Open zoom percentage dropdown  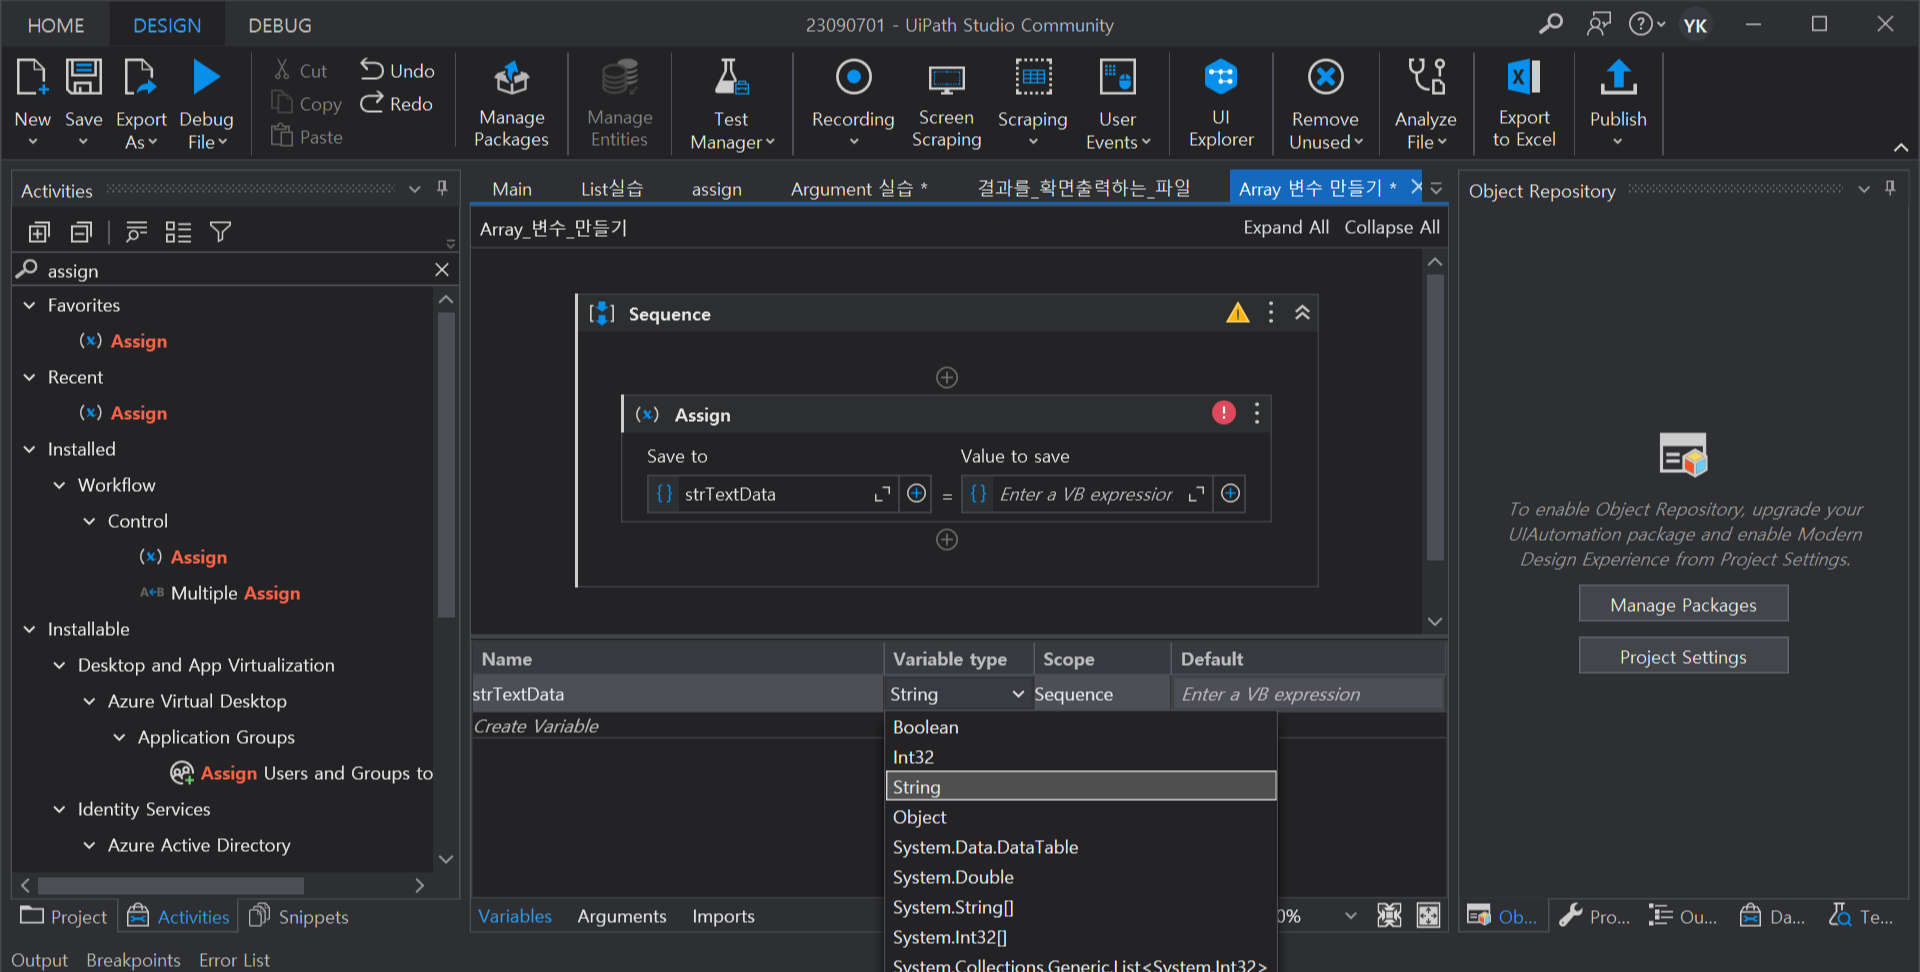point(1351,915)
